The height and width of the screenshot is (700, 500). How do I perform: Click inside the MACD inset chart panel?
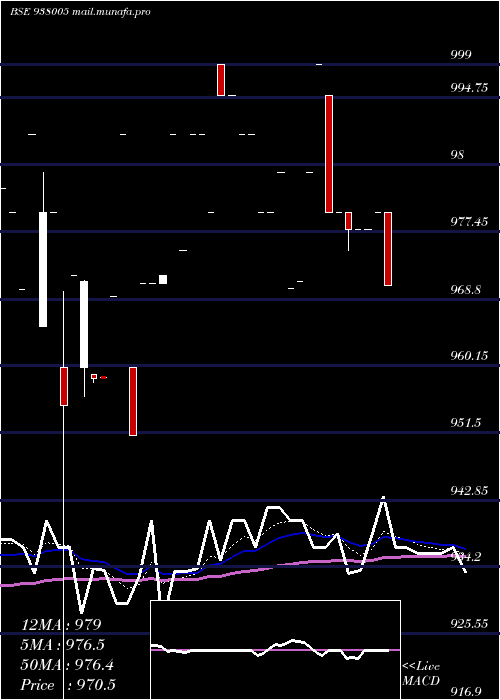275,650
